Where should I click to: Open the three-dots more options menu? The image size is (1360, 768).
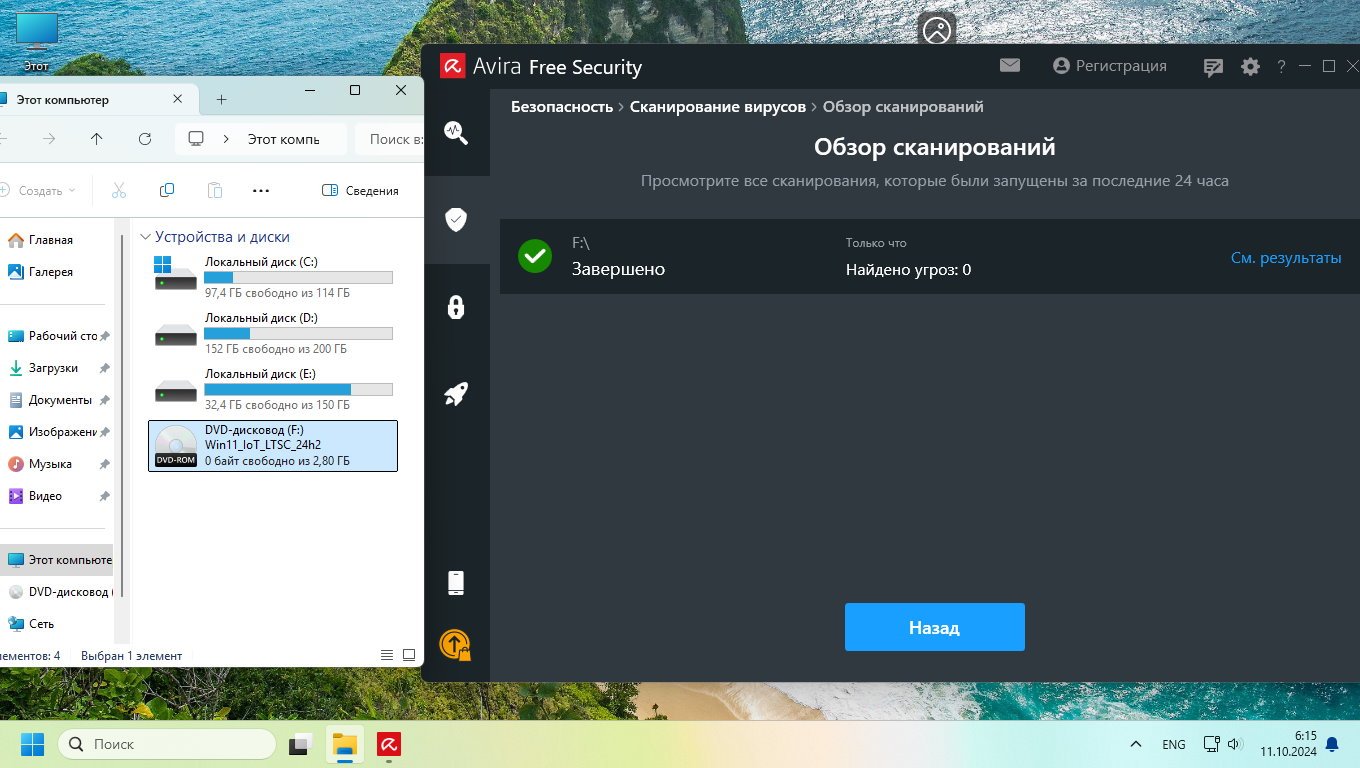tap(261, 190)
